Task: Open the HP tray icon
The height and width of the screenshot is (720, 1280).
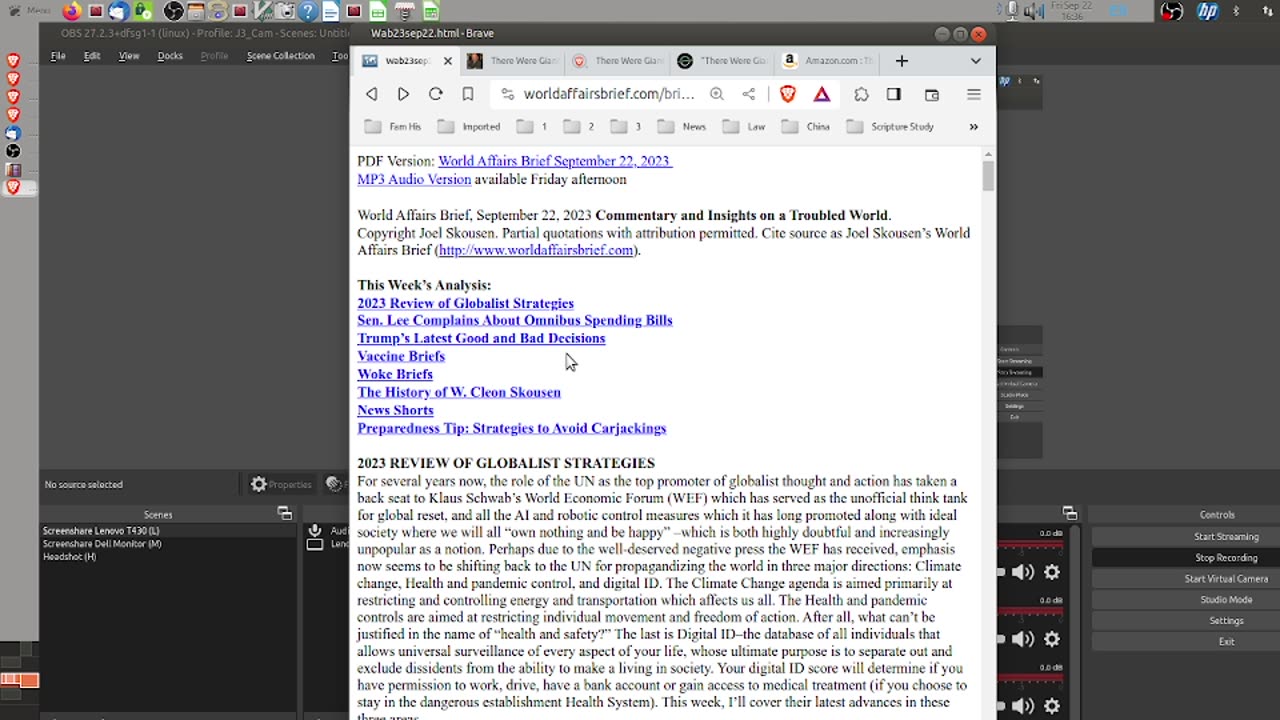Action: click(x=1208, y=11)
